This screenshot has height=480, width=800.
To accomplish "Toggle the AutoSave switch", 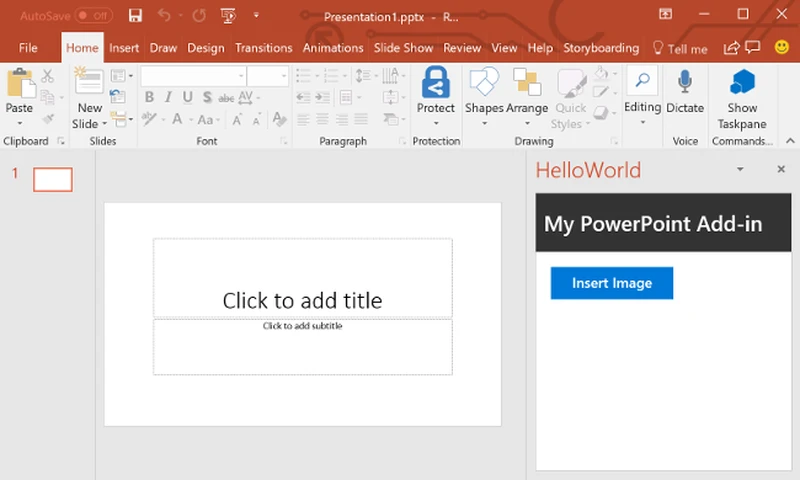I will tap(94, 16).
